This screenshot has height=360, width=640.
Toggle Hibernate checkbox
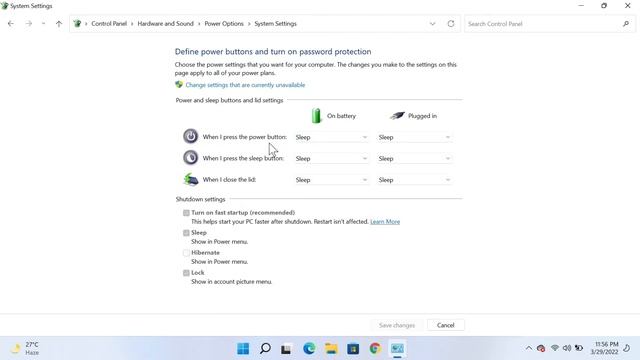[186, 253]
